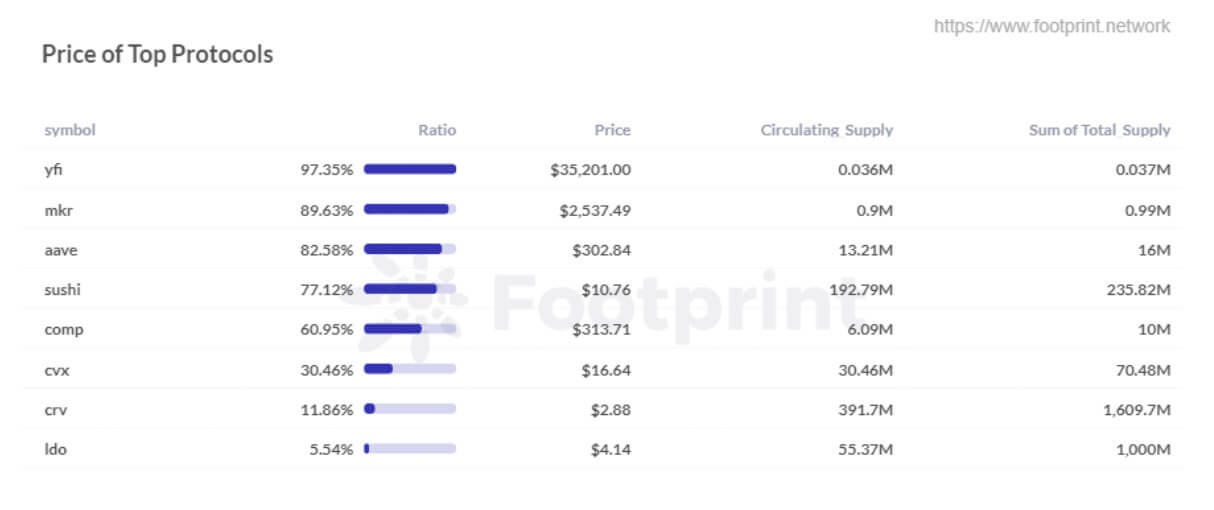Image resolution: width=1214 pixels, height=510 pixels.
Task: Select the cvx ratio progress bar
Action: (410, 369)
